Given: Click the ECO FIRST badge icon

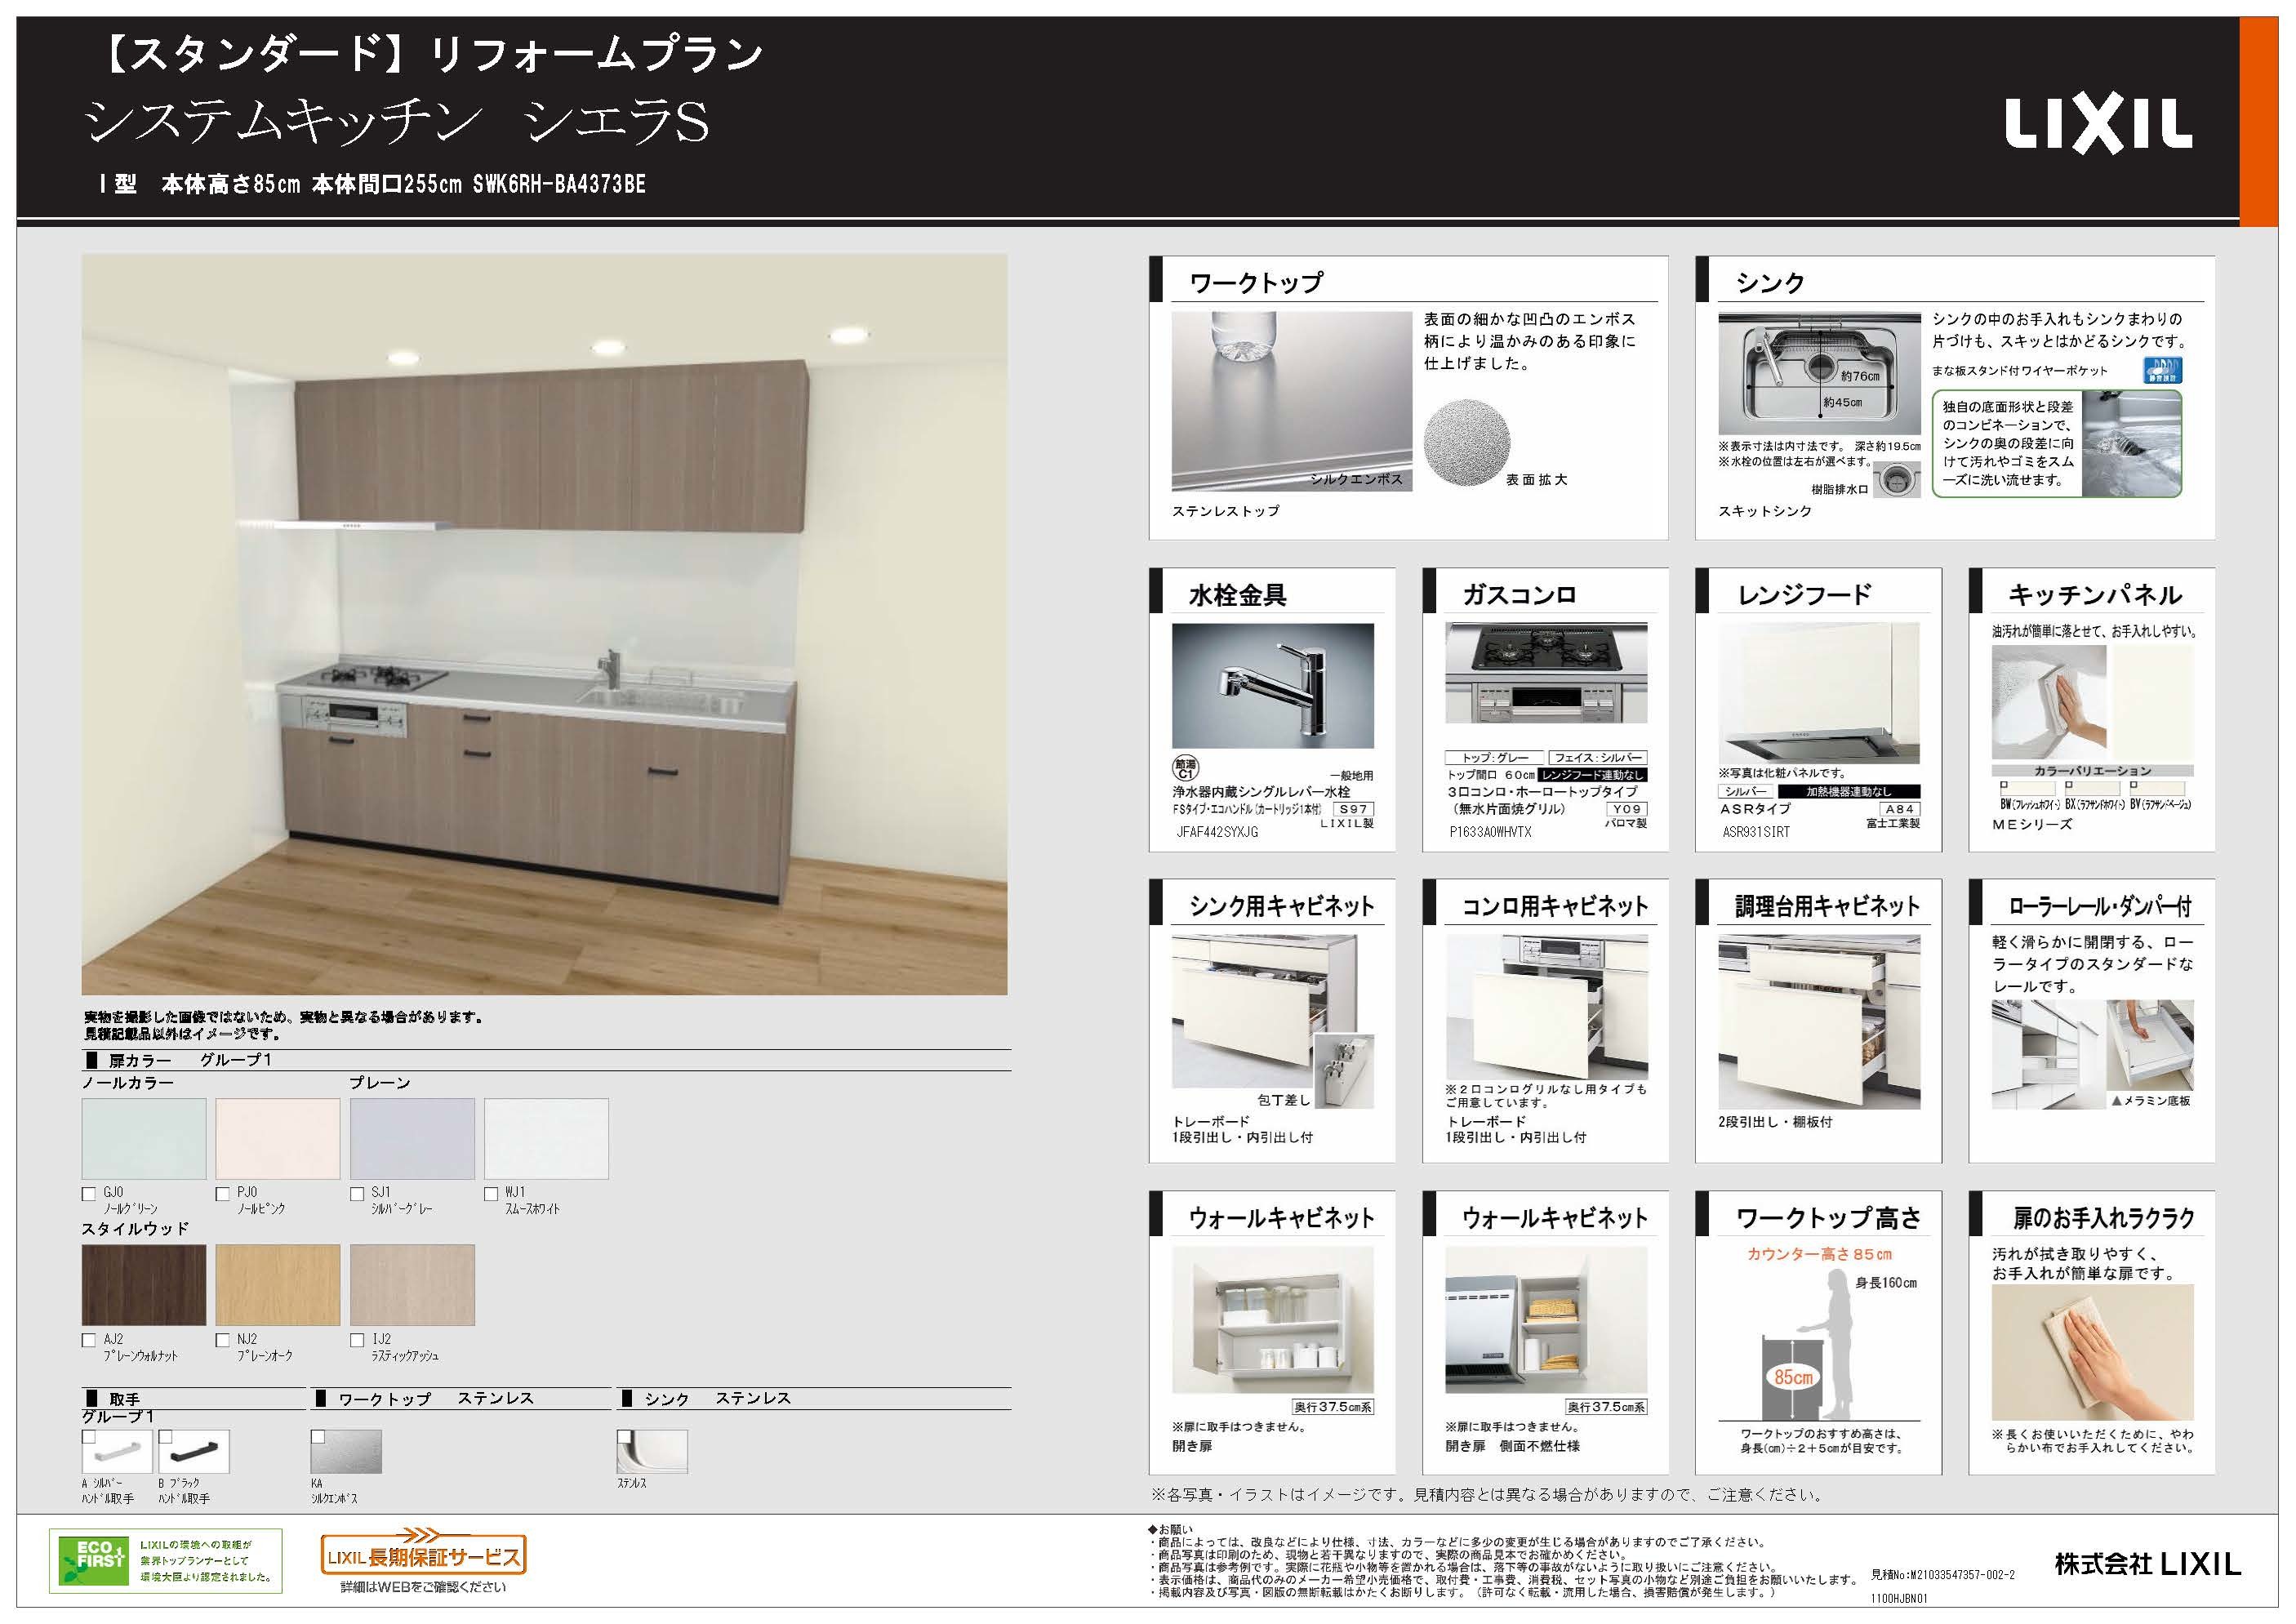Looking at the screenshot, I should point(95,1560).
